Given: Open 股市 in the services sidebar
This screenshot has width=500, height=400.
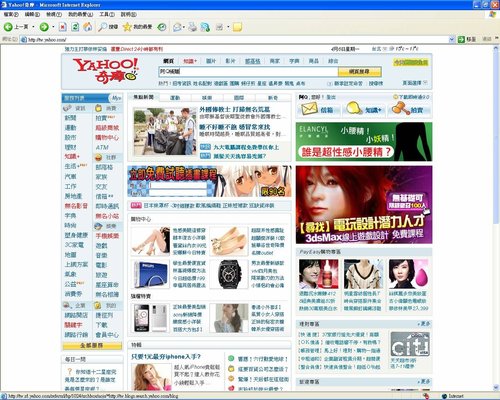Looking at the screenshot, I should click(x=70, y=137).
